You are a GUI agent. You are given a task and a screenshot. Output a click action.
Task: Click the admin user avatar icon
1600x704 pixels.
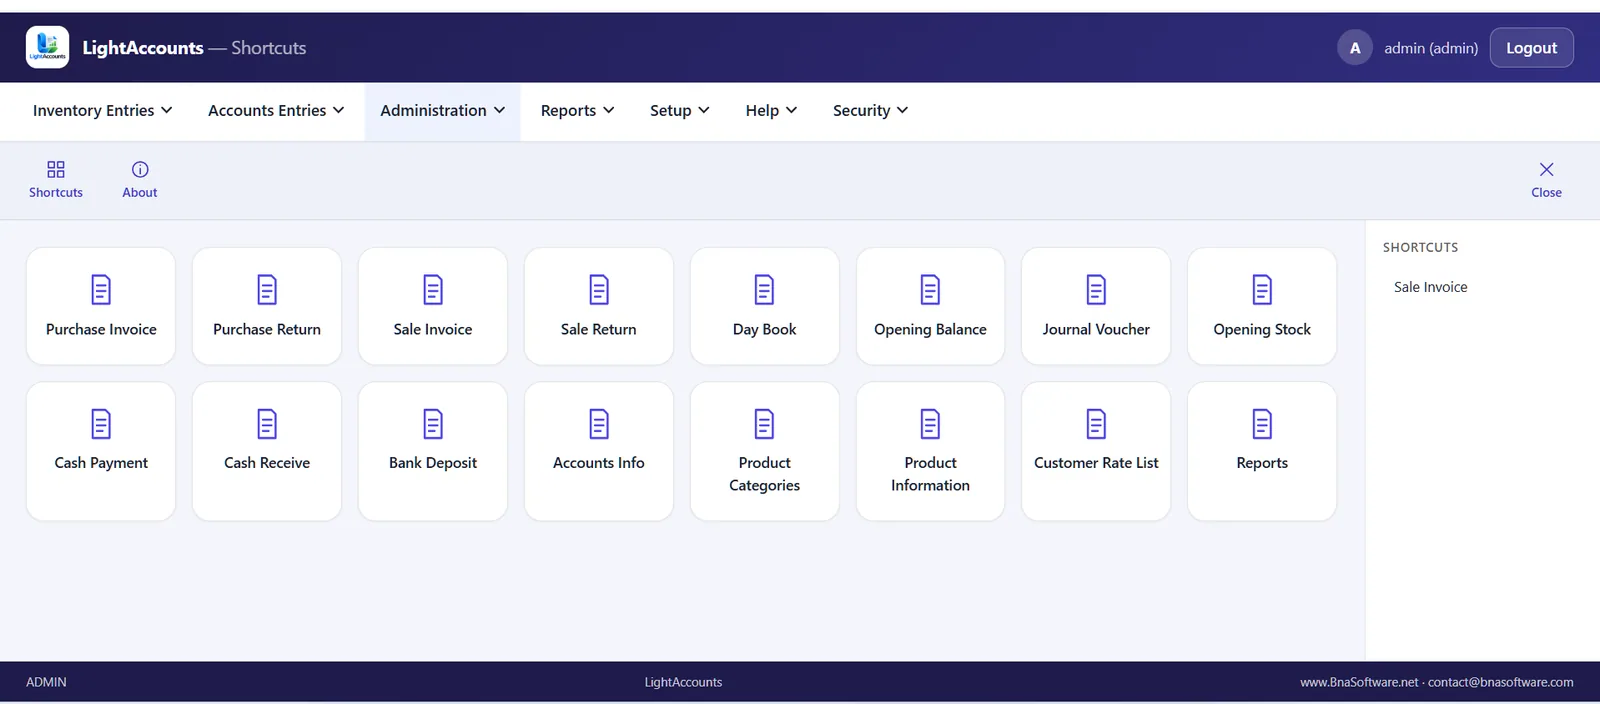(x=1355, y=48)
